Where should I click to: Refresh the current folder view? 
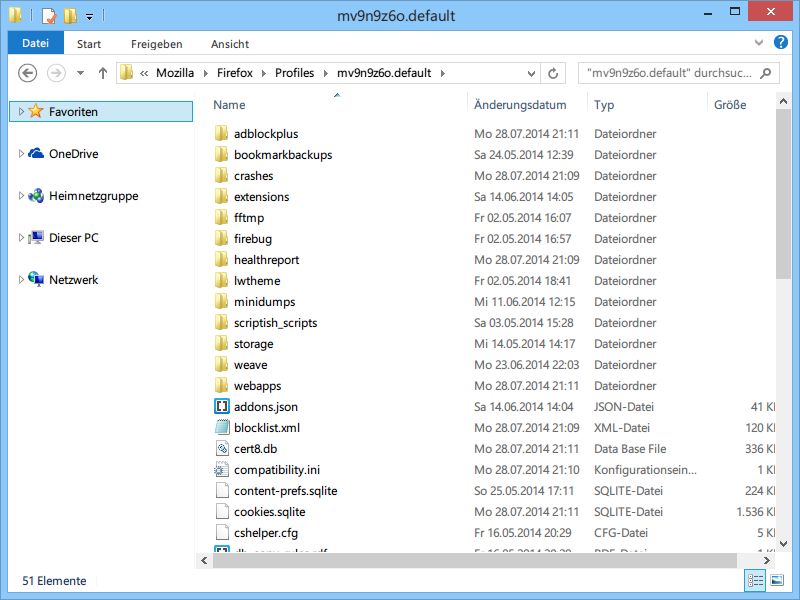(x=553, y=73)
